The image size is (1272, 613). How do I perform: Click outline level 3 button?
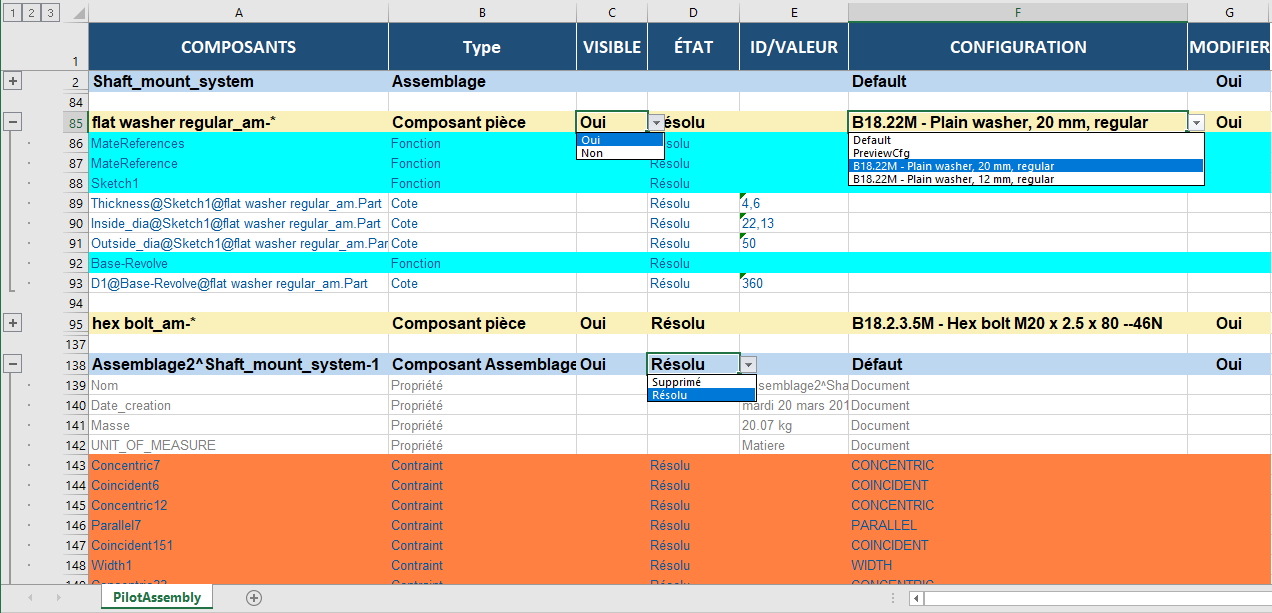[x=50, y=13]
